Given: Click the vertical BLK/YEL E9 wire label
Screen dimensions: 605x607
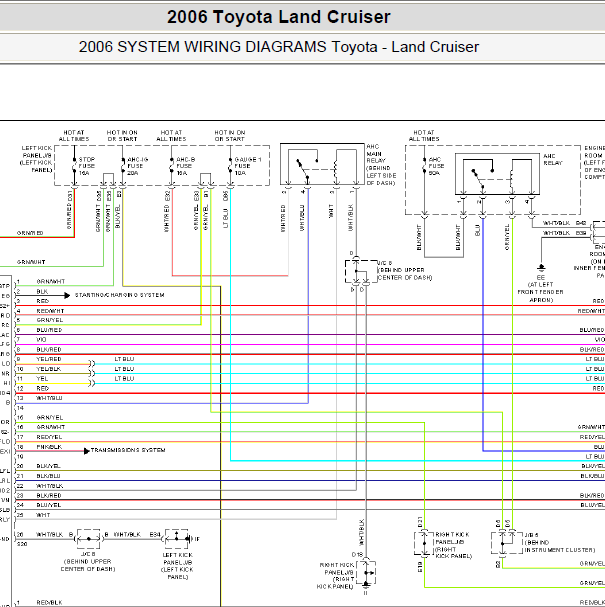Looking at the screenshot, I should pos(118,209).
